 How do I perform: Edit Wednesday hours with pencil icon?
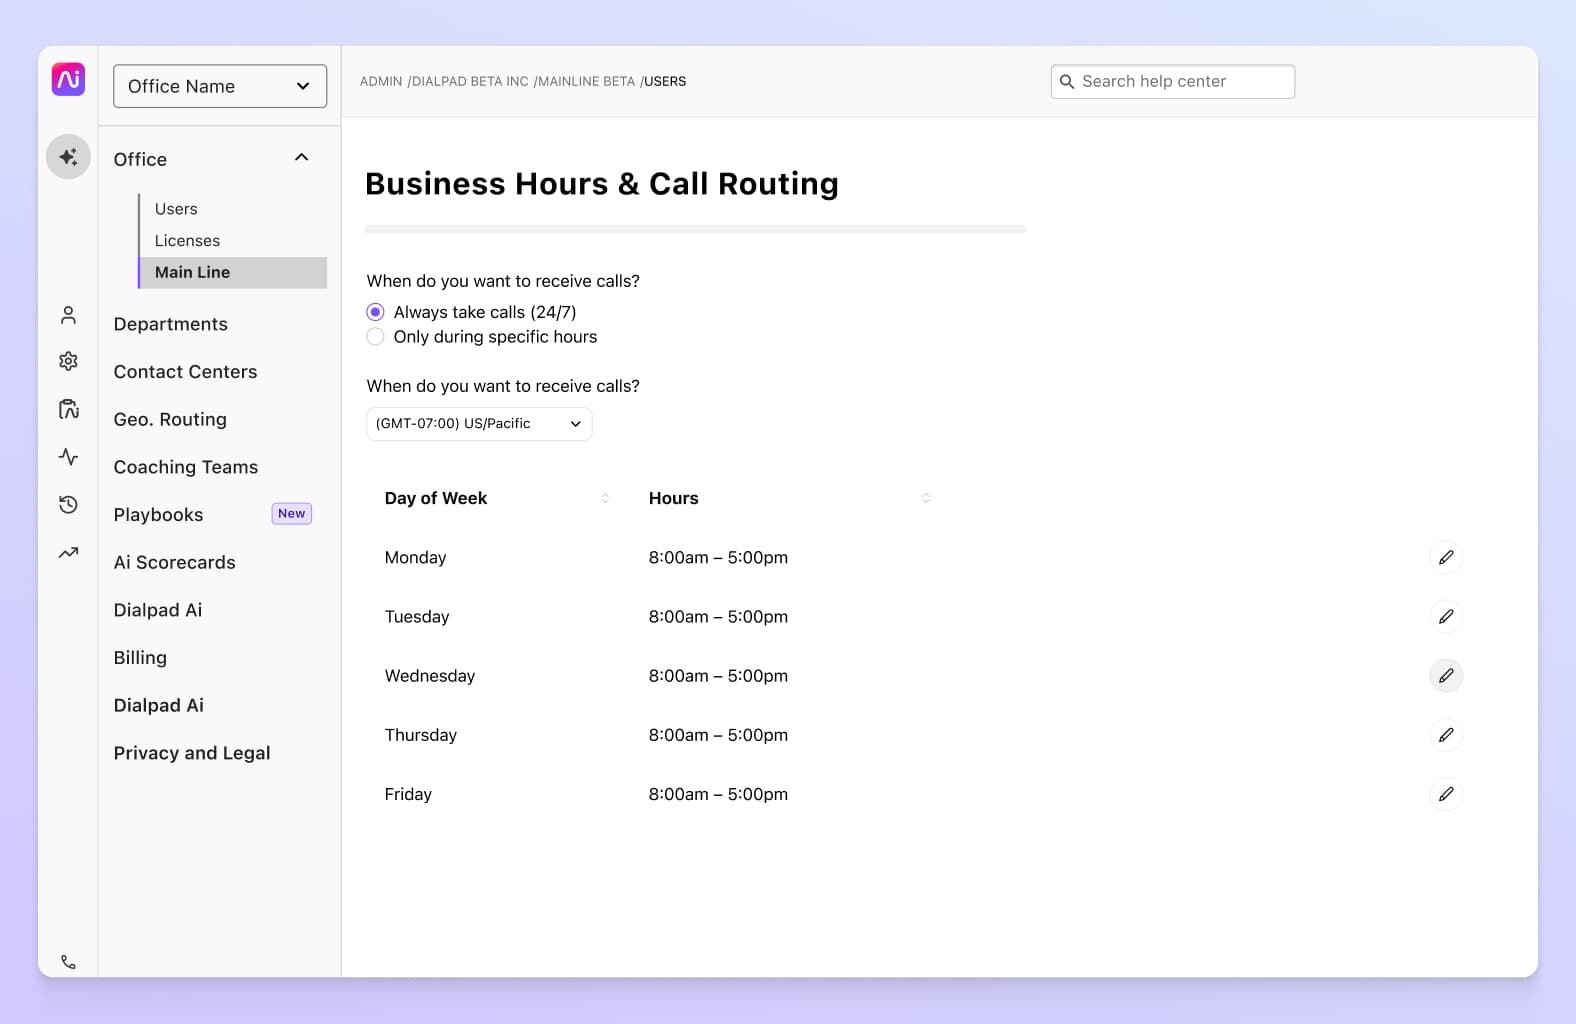click(1445, 676)
